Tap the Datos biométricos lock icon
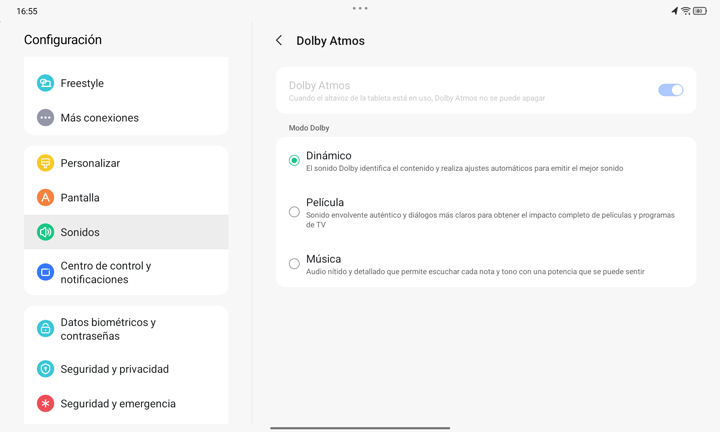Image resolution: width=720 pixels, height=432 pixels. (x=45, y=329)
